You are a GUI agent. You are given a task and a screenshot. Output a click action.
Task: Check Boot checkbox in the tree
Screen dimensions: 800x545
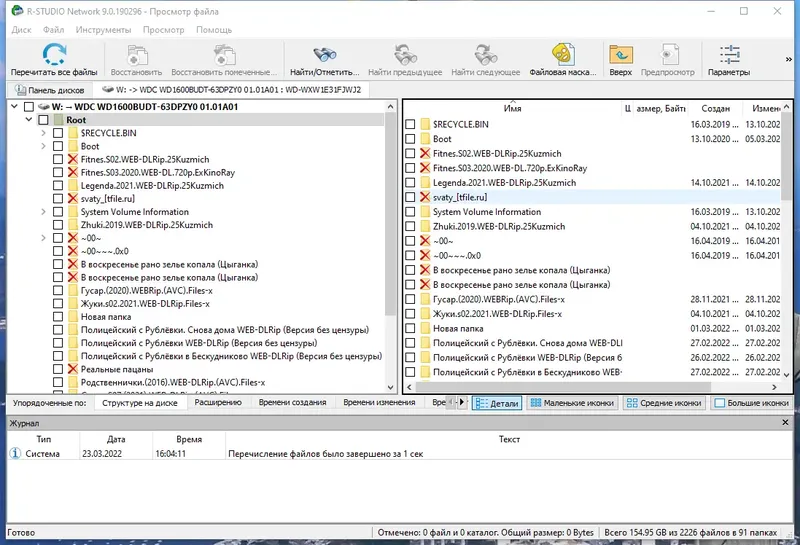click(58, 146)
